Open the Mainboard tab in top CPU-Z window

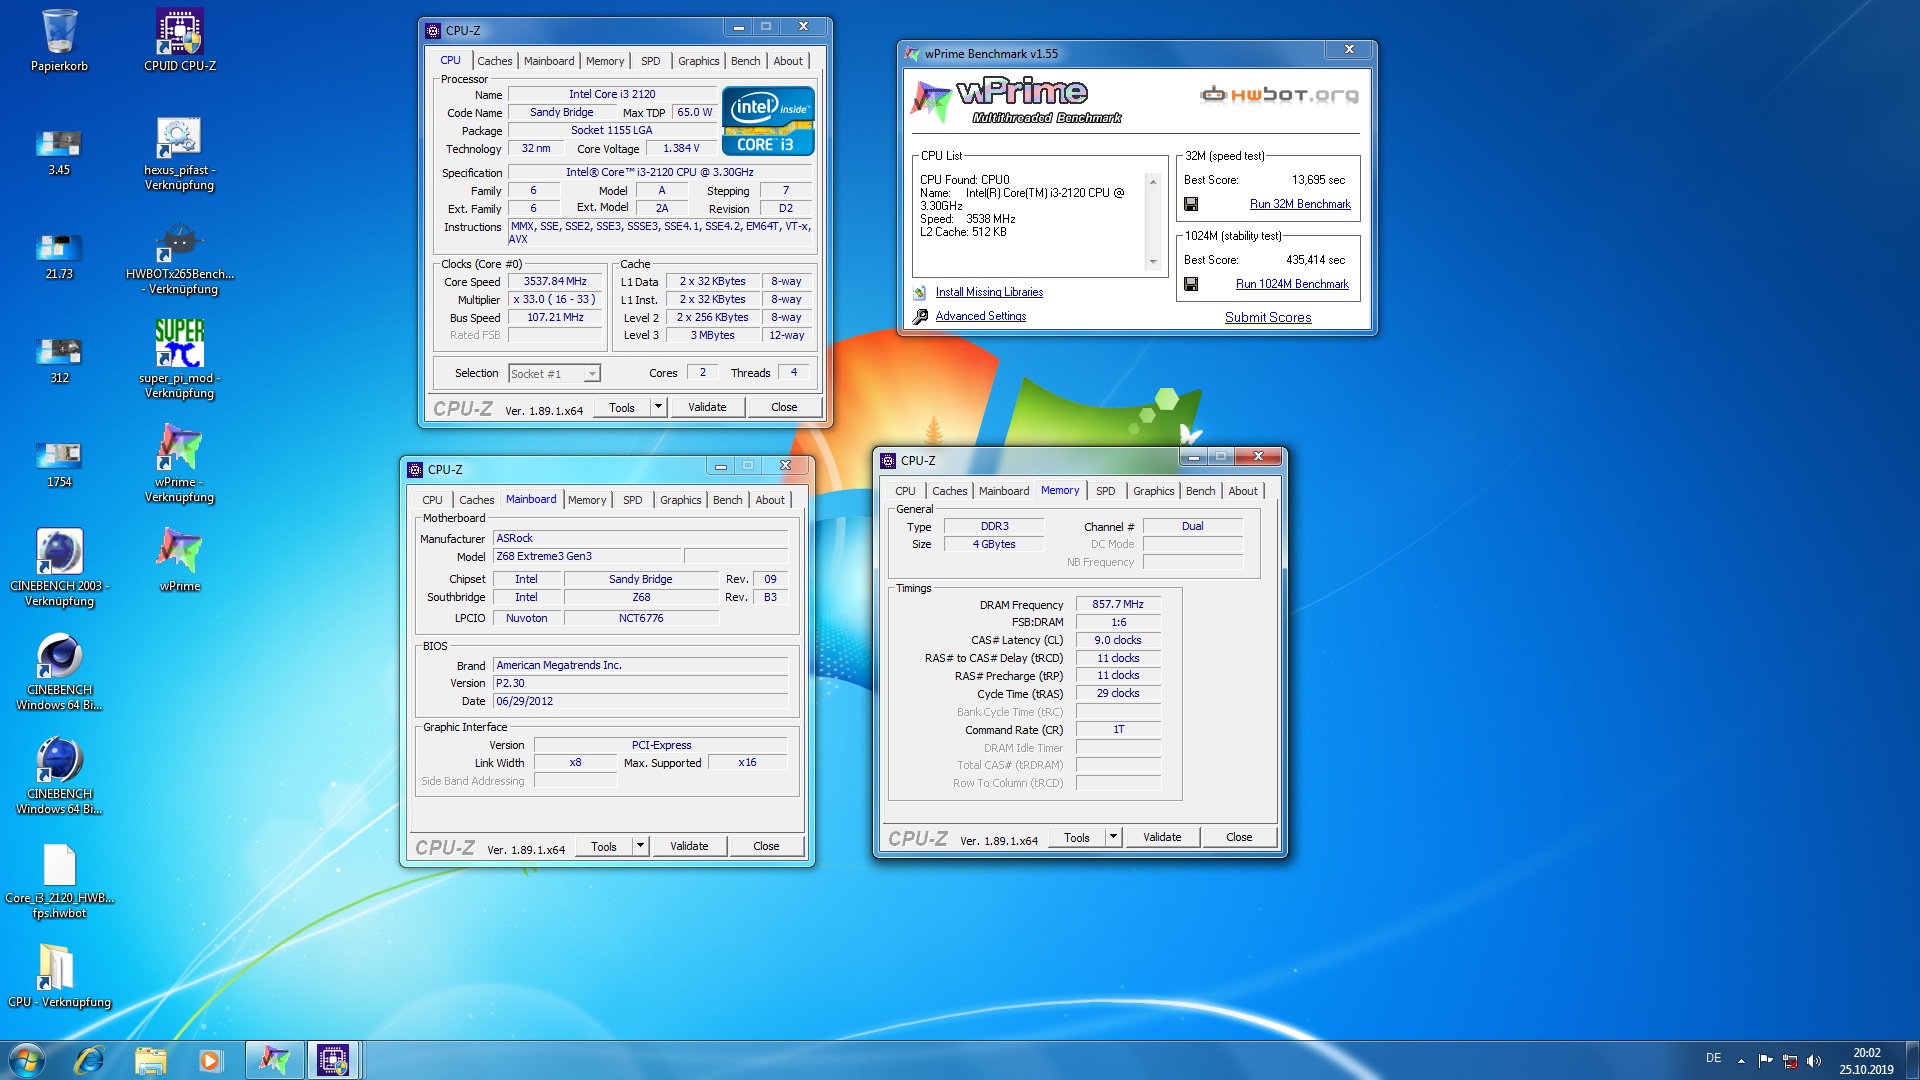pos(549,61)
